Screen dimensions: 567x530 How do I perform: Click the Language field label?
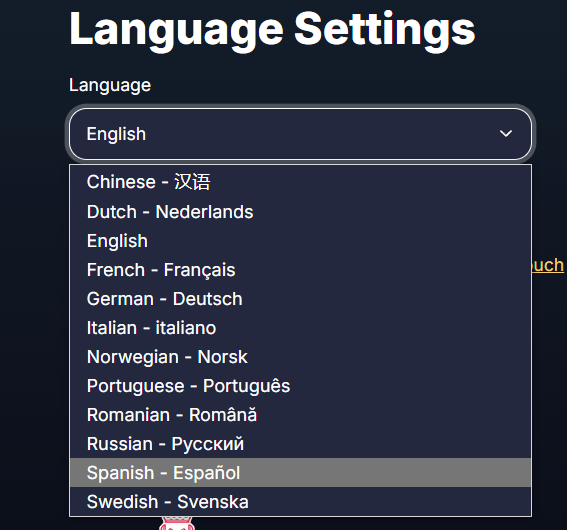click(x=110, y=86)
